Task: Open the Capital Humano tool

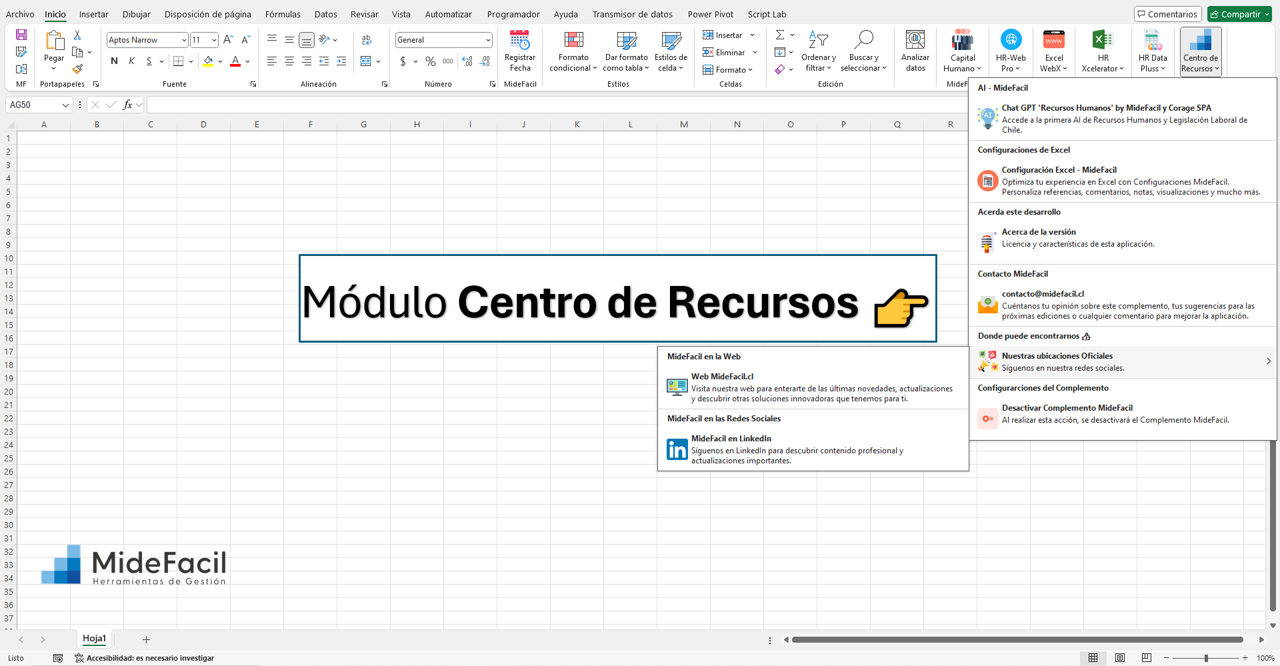Action: coord(961,50)
